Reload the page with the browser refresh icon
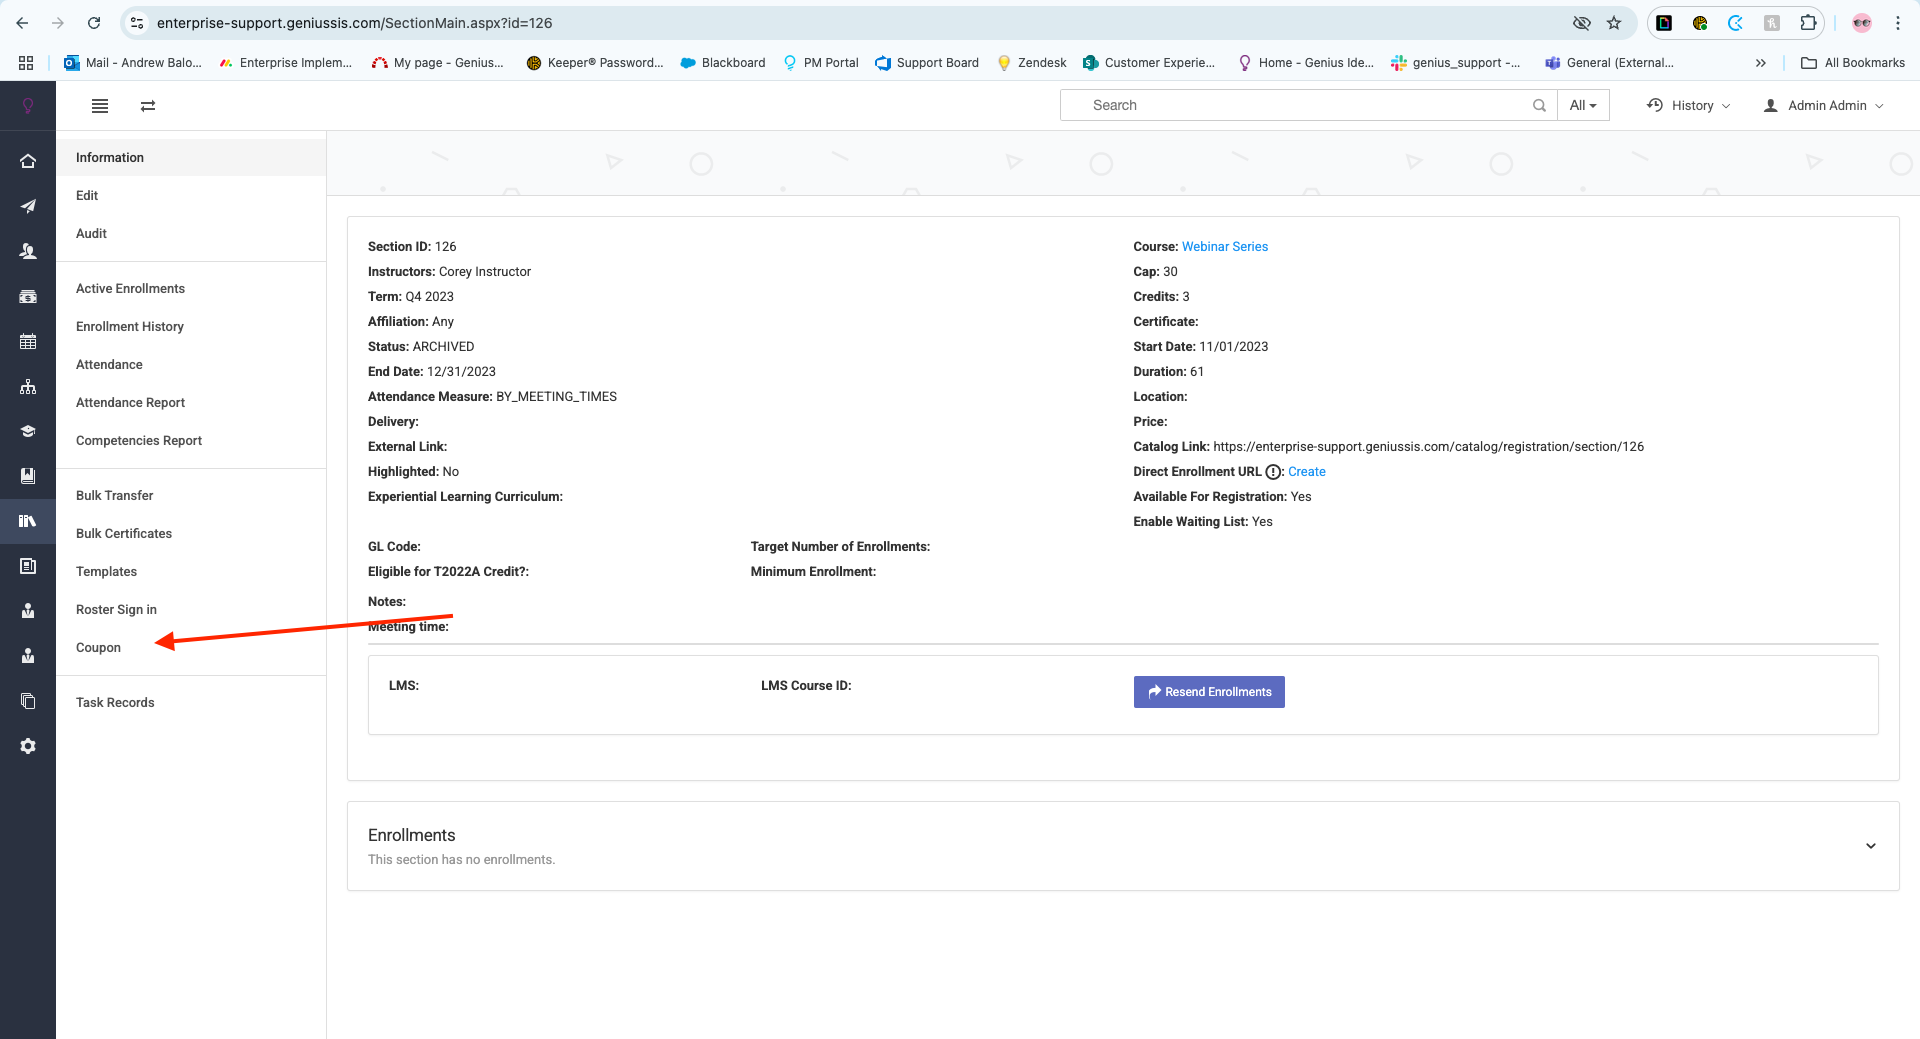Image resolution: width=1920 pixels, height=1039 pixels. 94,23
